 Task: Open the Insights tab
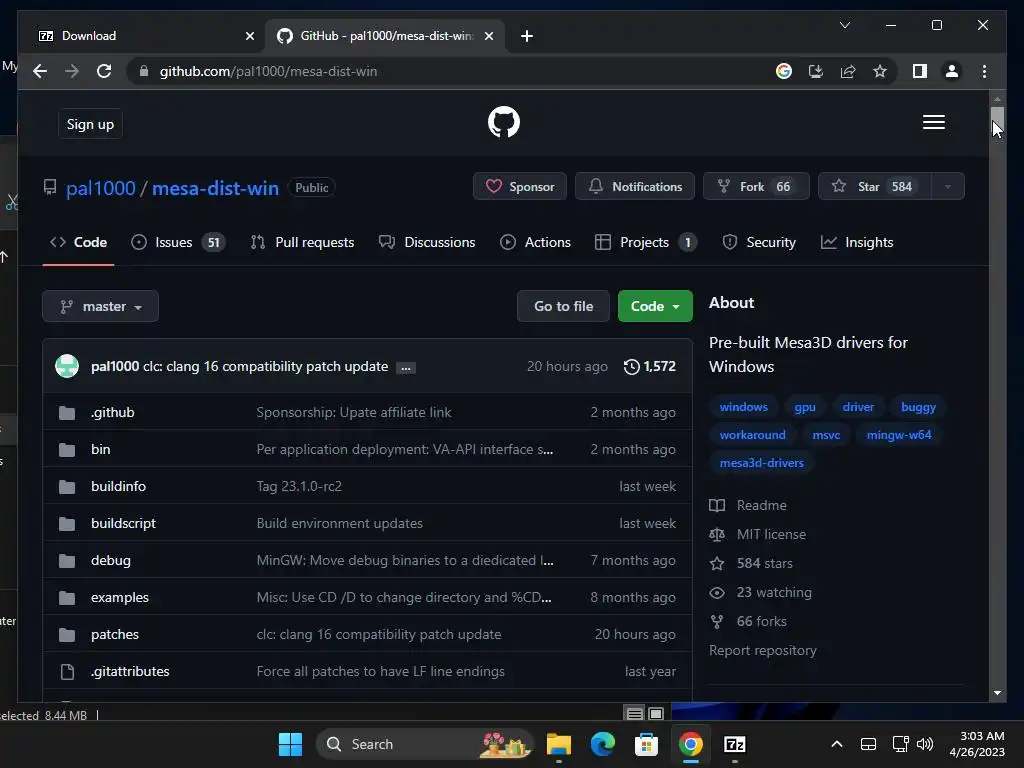[857, 242]
